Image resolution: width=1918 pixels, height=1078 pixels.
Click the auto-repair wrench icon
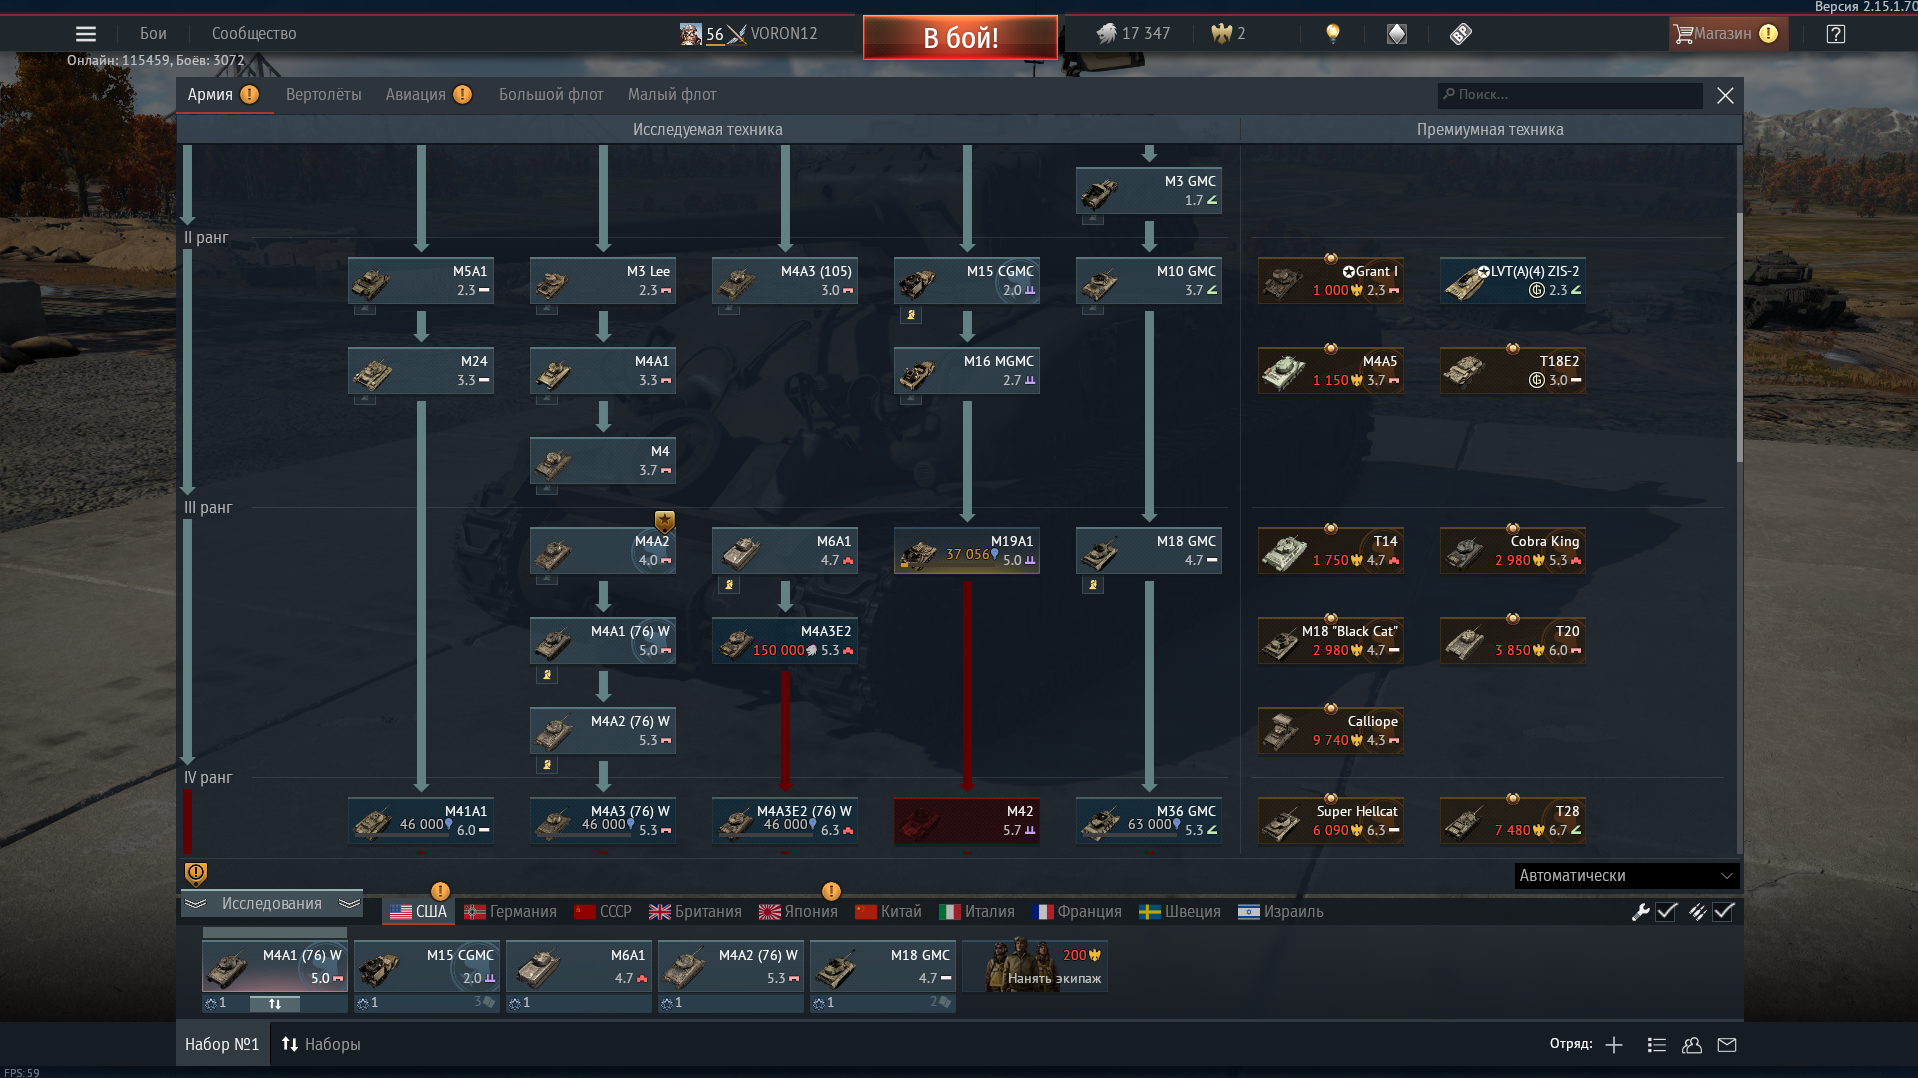coord(1640,911)
